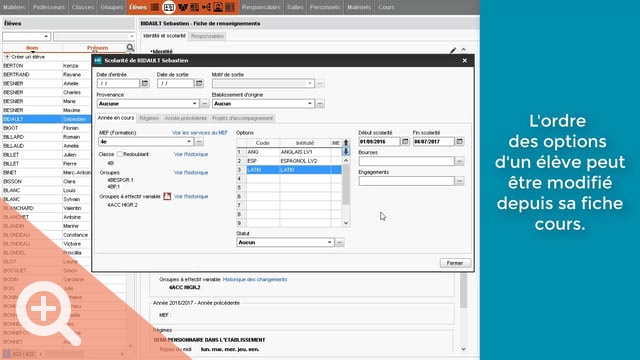Move selected option down with arrow
640x360 pixels.
[x=346, y=151]
